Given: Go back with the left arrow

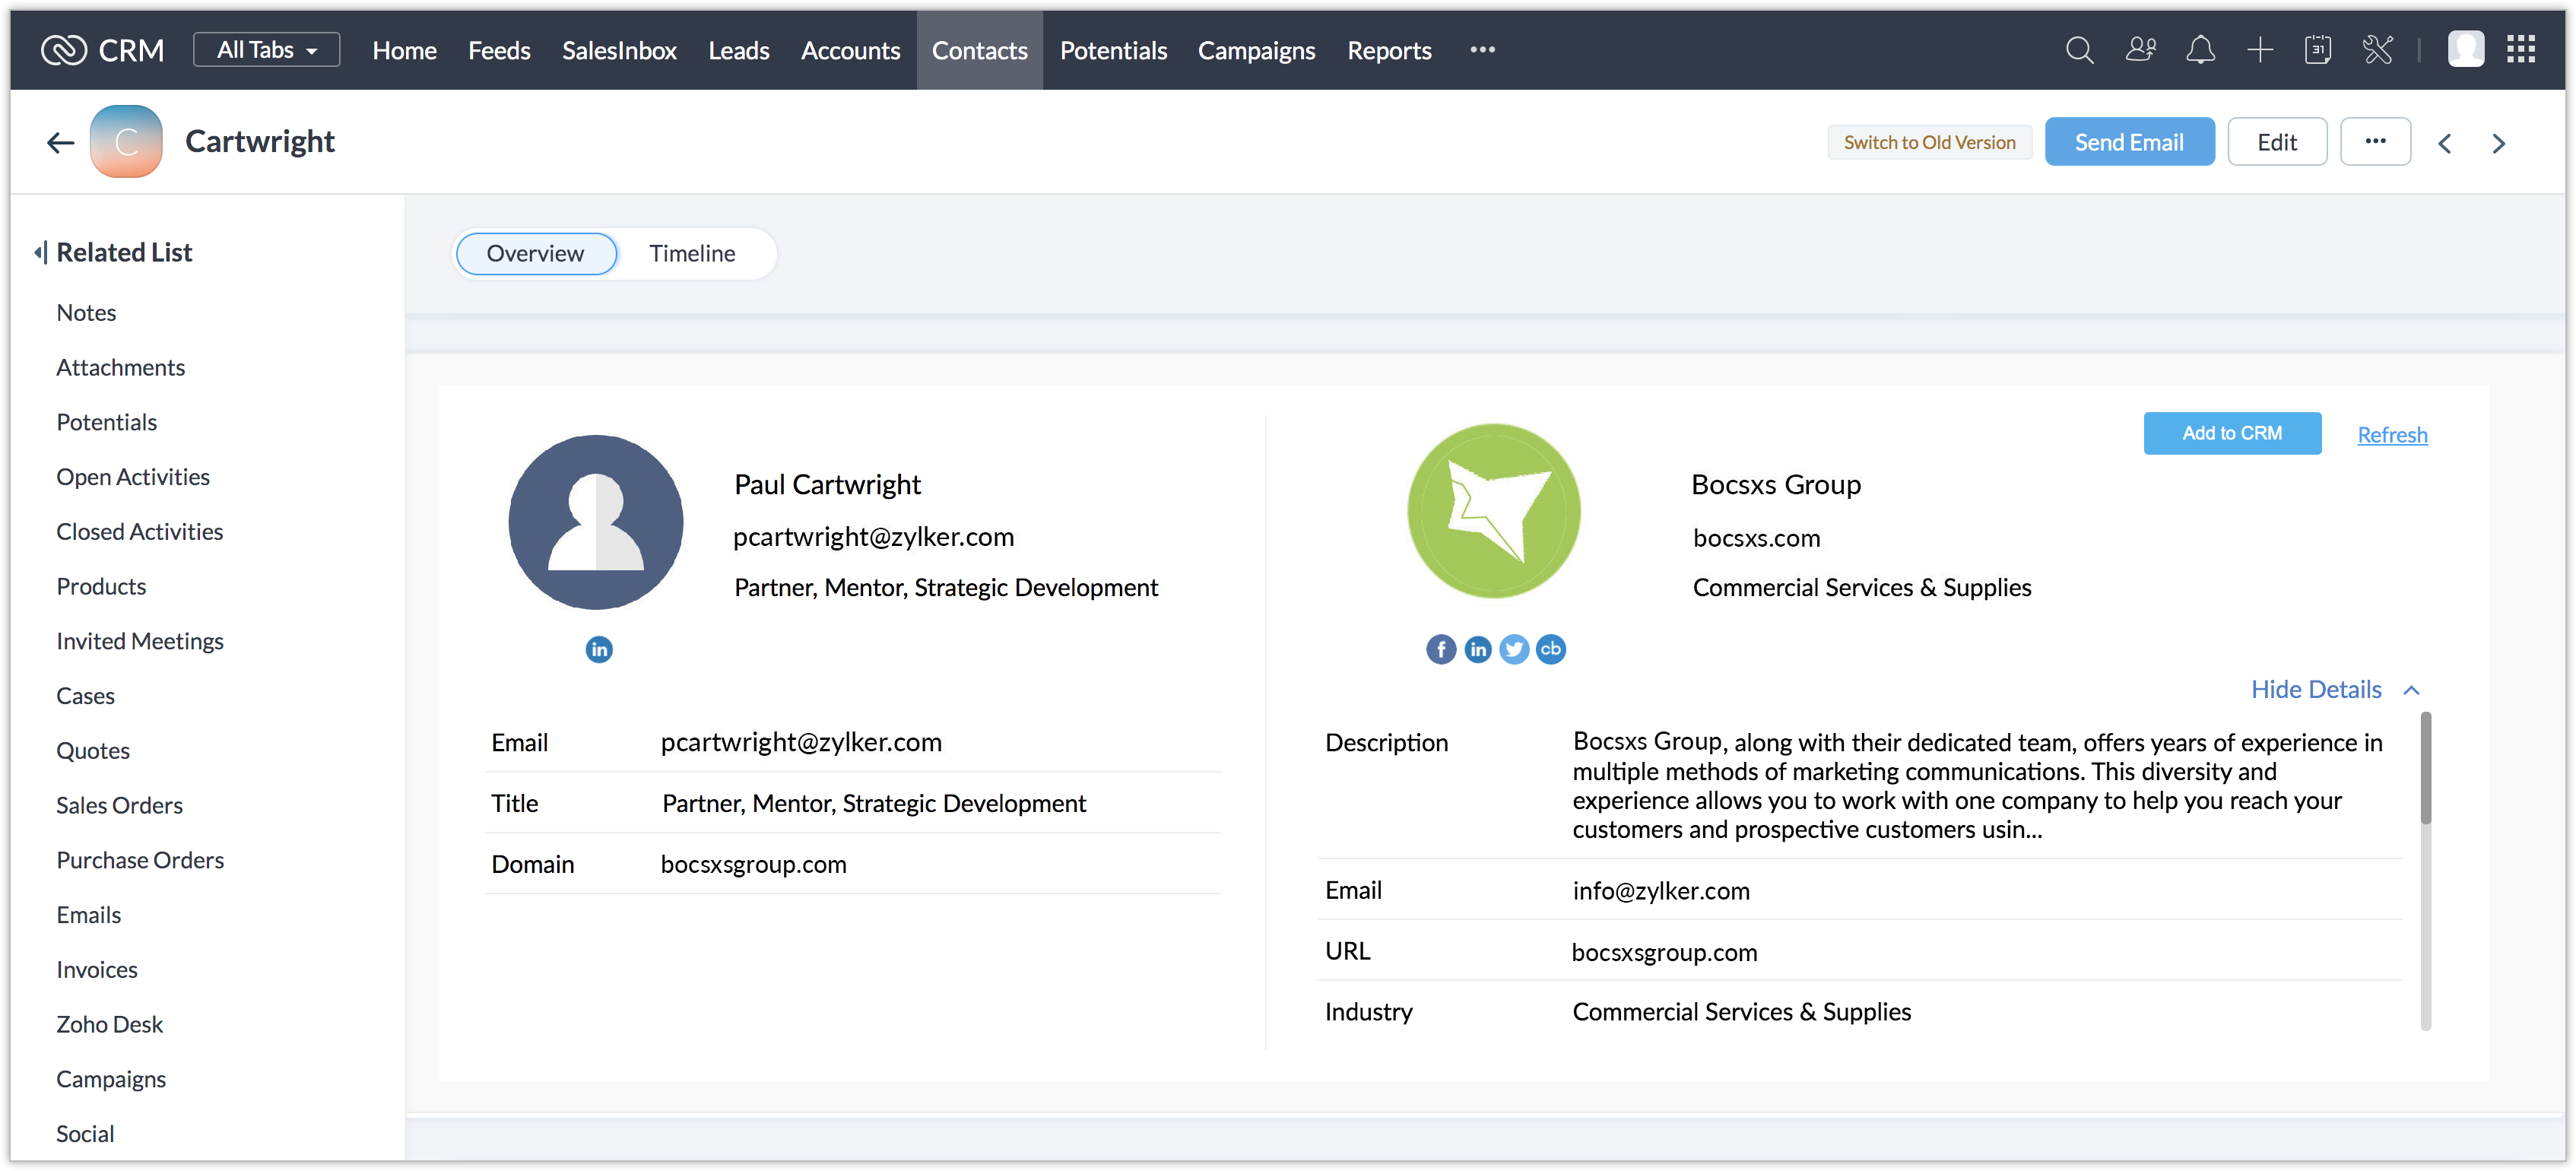Looking at the screenshot, I should coord(60,143).
